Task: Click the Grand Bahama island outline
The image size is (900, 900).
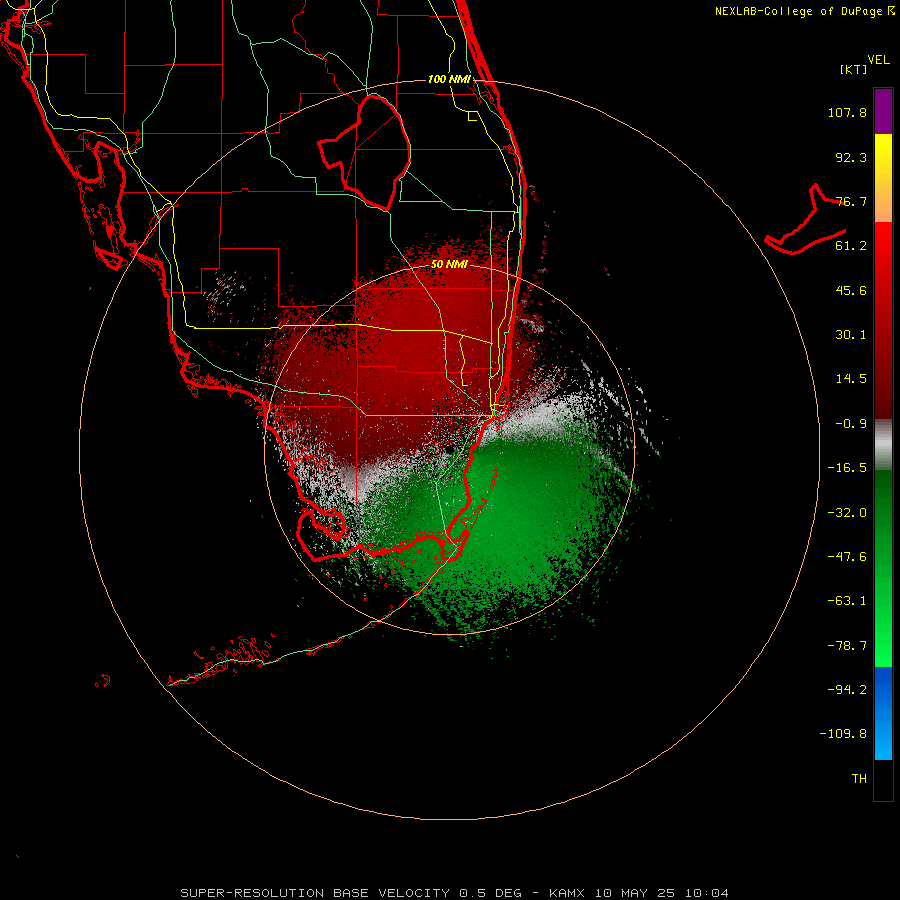Action: 806,219
